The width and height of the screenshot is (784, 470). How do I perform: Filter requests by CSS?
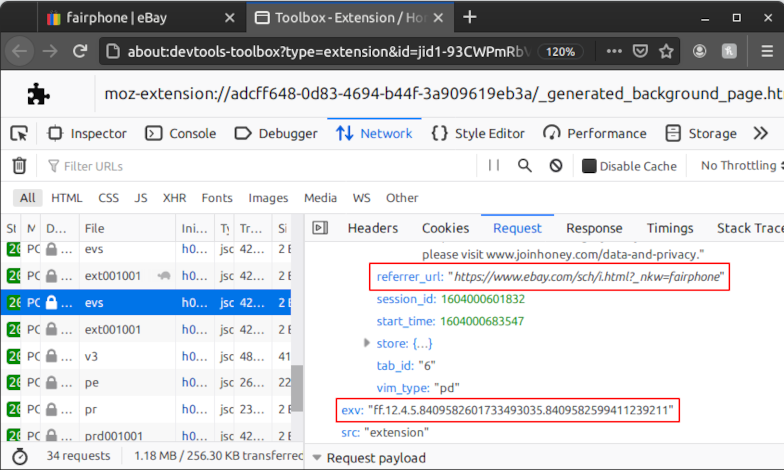108,198
